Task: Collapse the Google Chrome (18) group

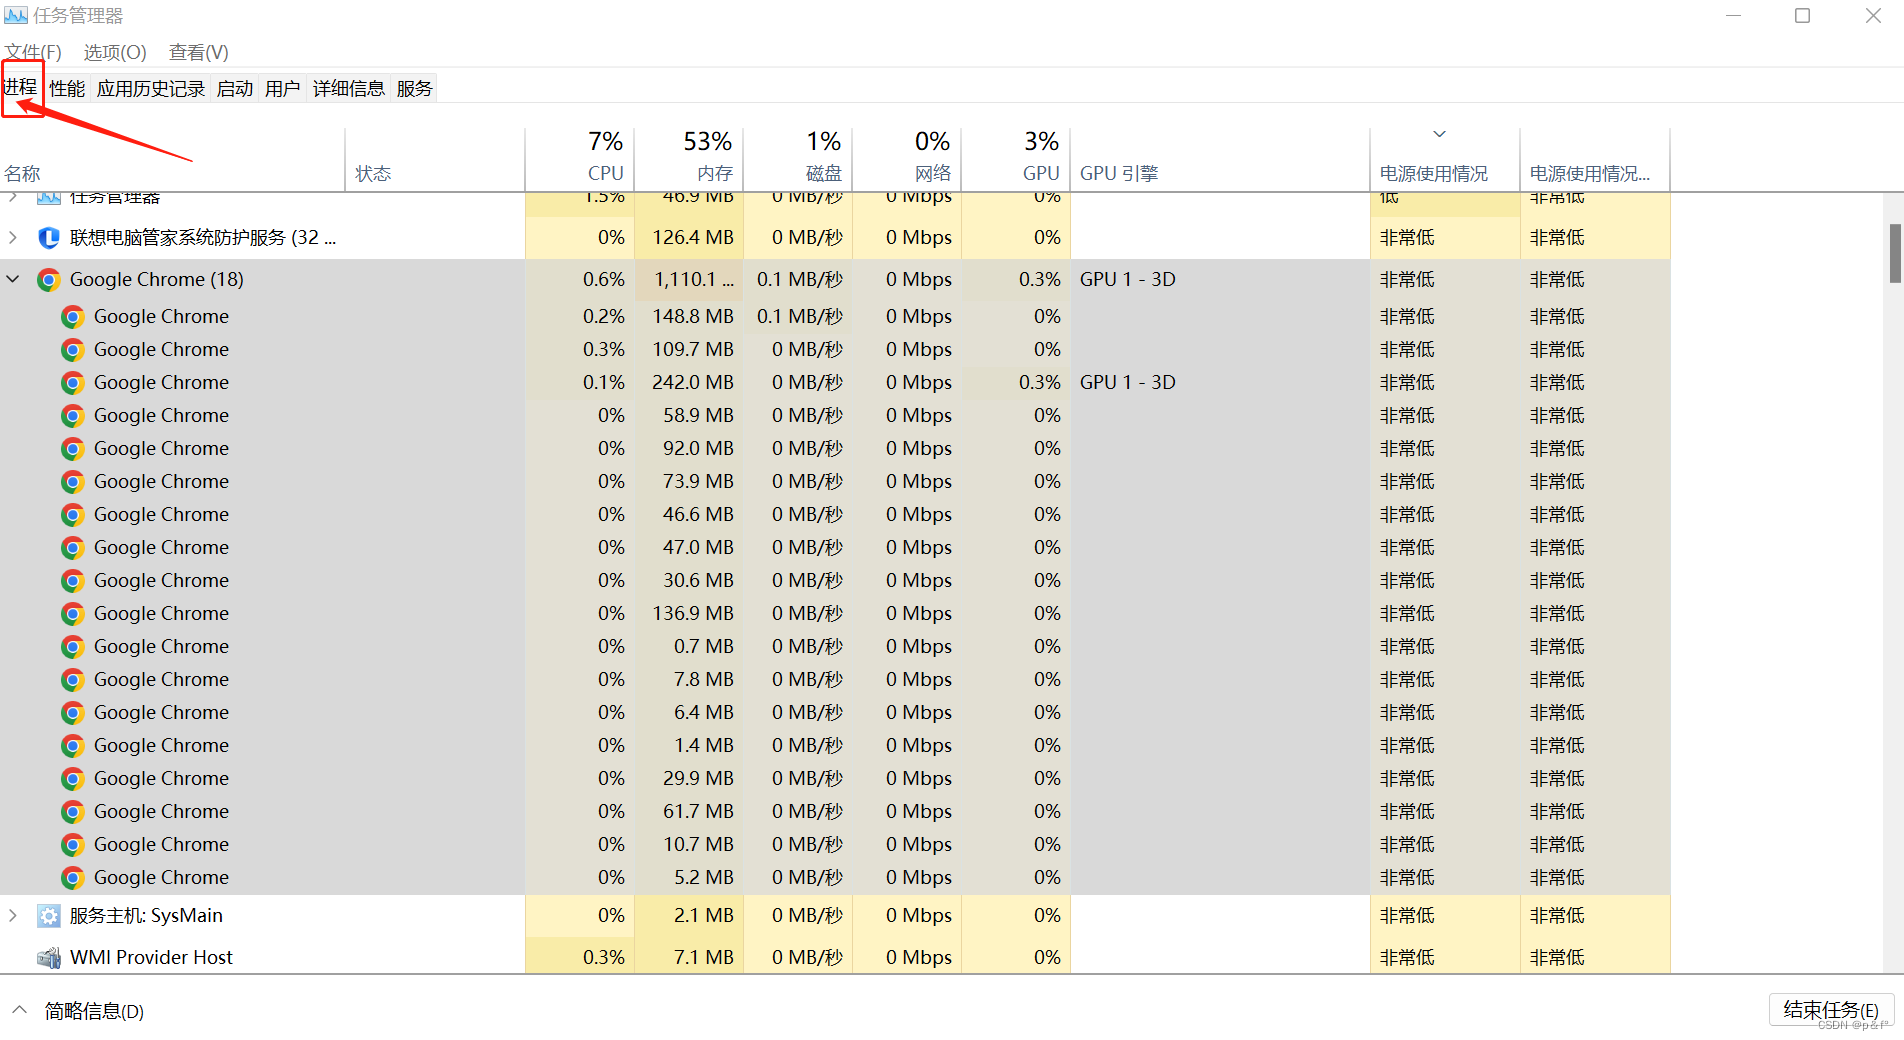Action: click(13, 280)
